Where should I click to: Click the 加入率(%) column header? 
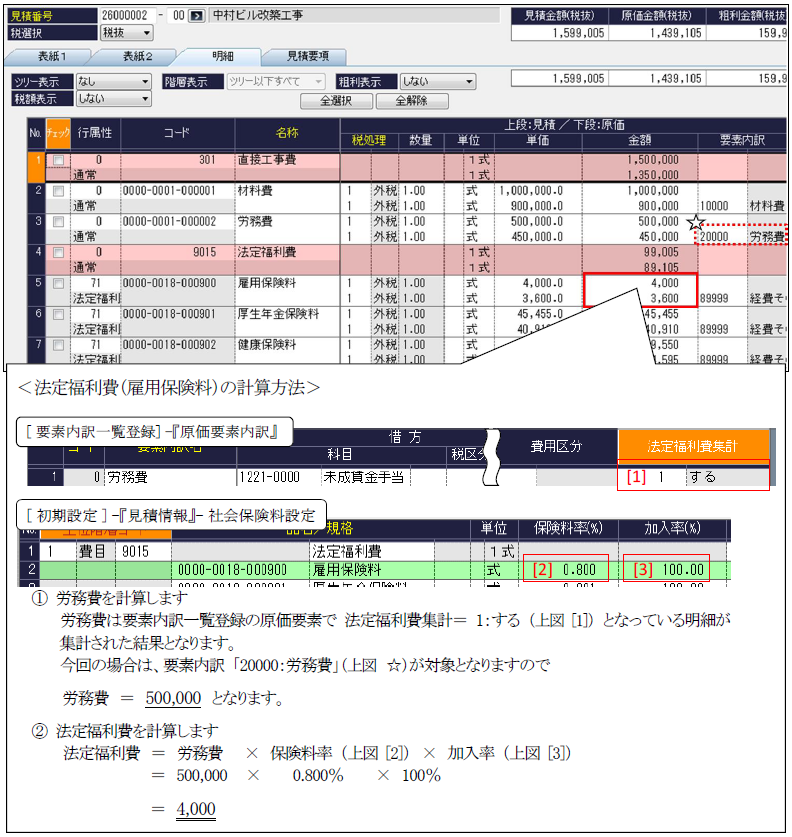[x=672, y=528]
